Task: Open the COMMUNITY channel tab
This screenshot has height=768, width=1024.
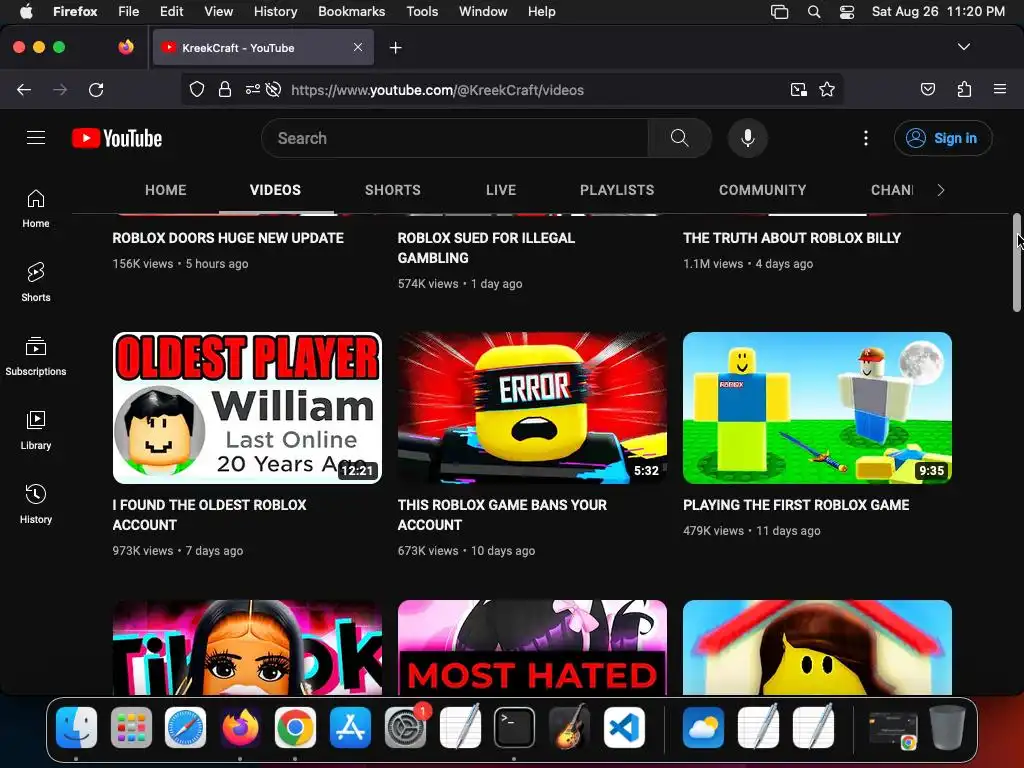Action: pos(762,190)
